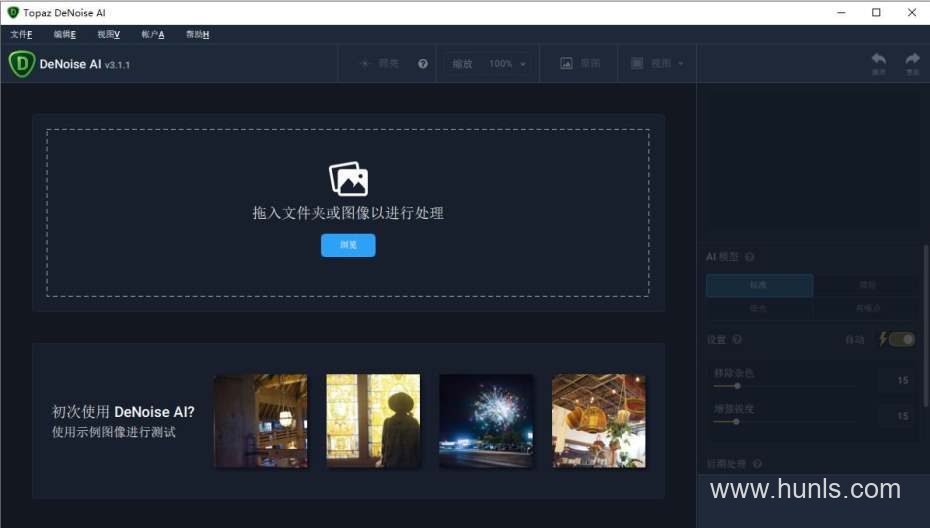Screen dimensions: 930x528
Task: Click the DeNoise AI shield logo
Action: [22, 64]
